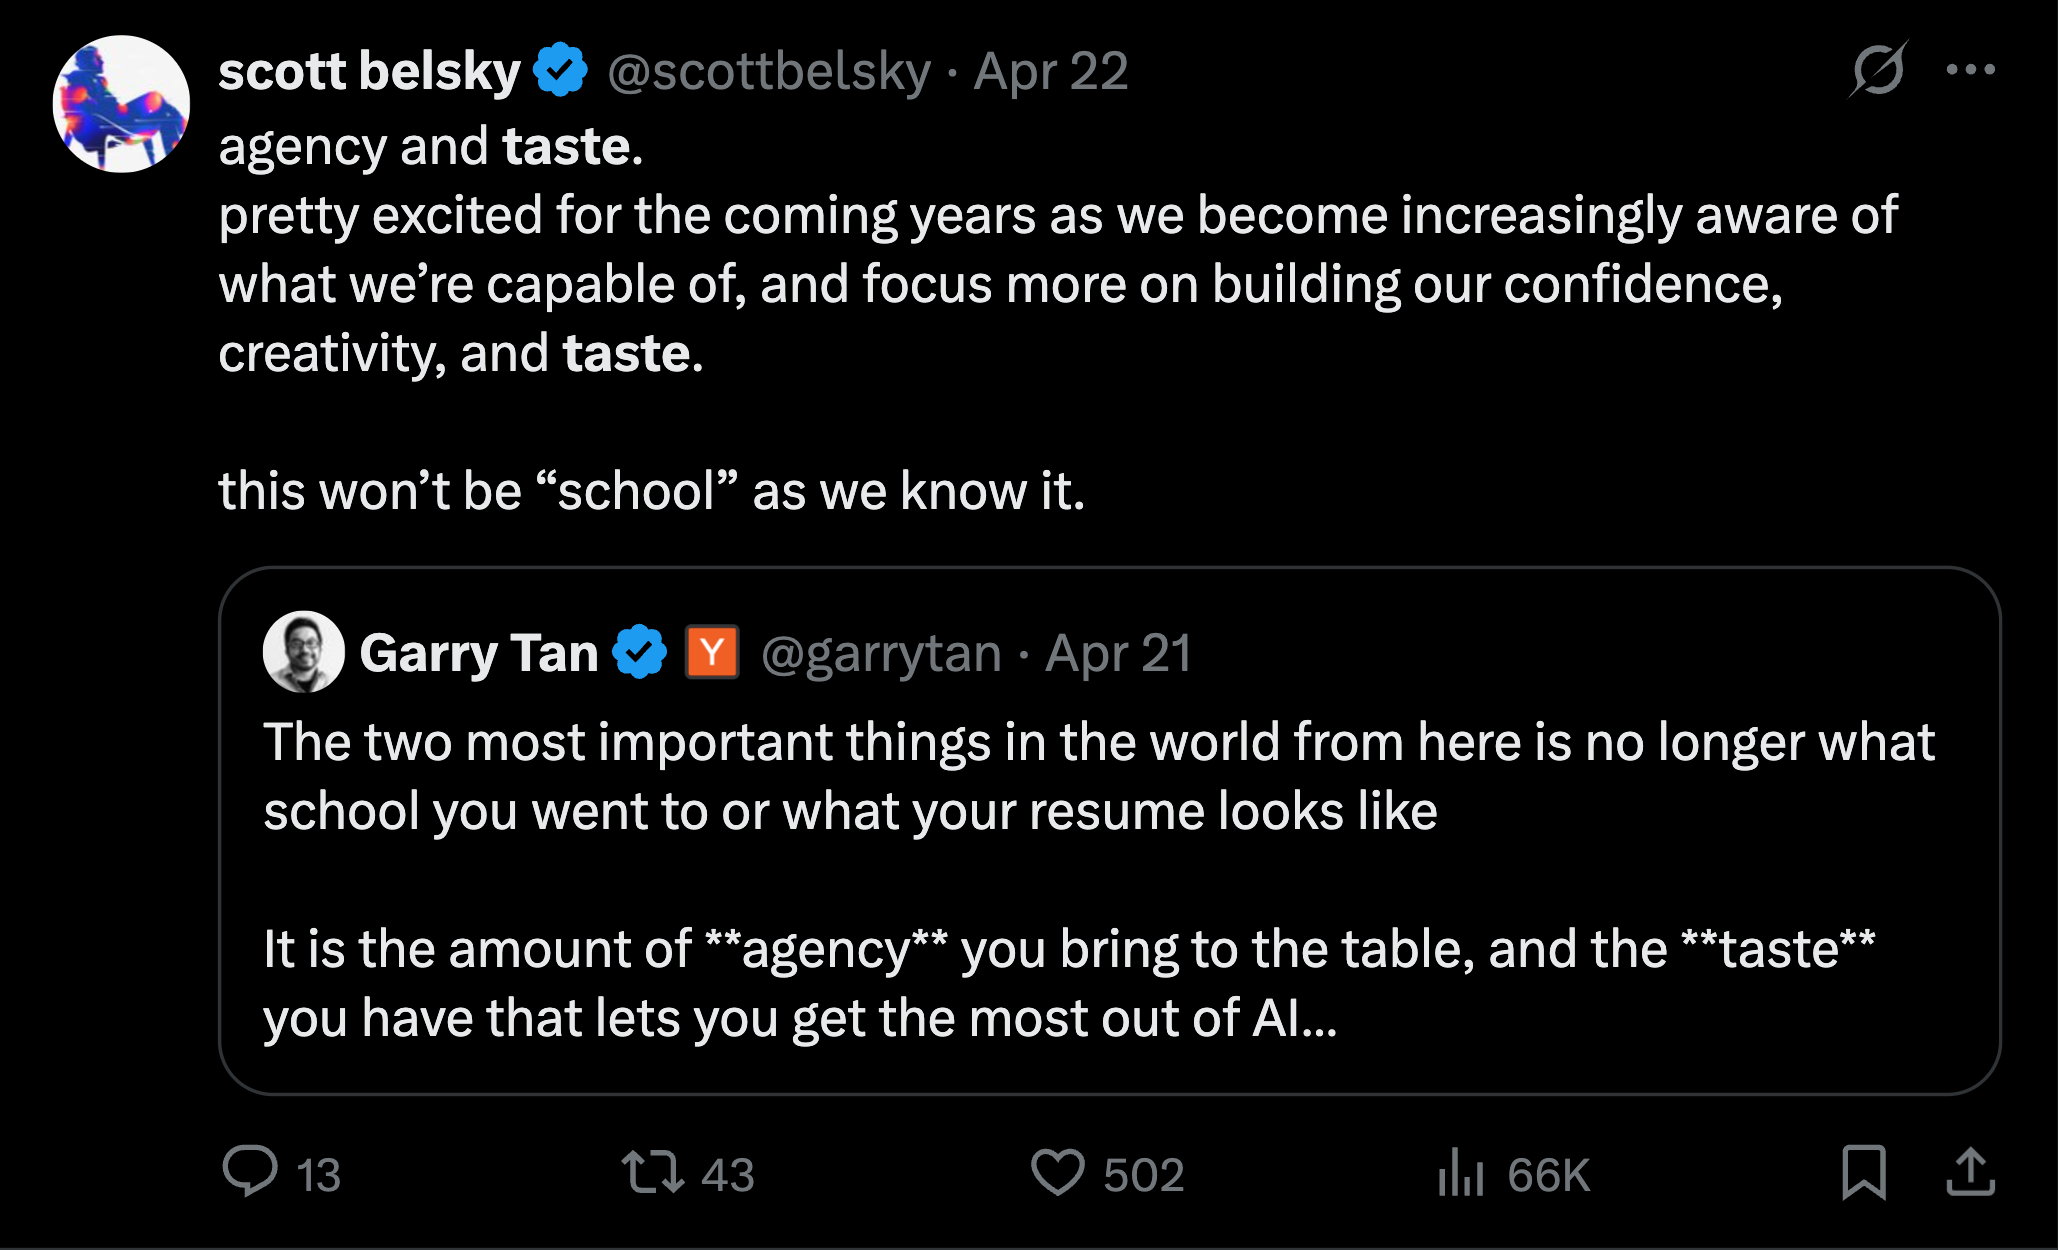Click the scott belsky display name
The width and height of the screenshot is (2058, 1250).
[x=369, y=72]
